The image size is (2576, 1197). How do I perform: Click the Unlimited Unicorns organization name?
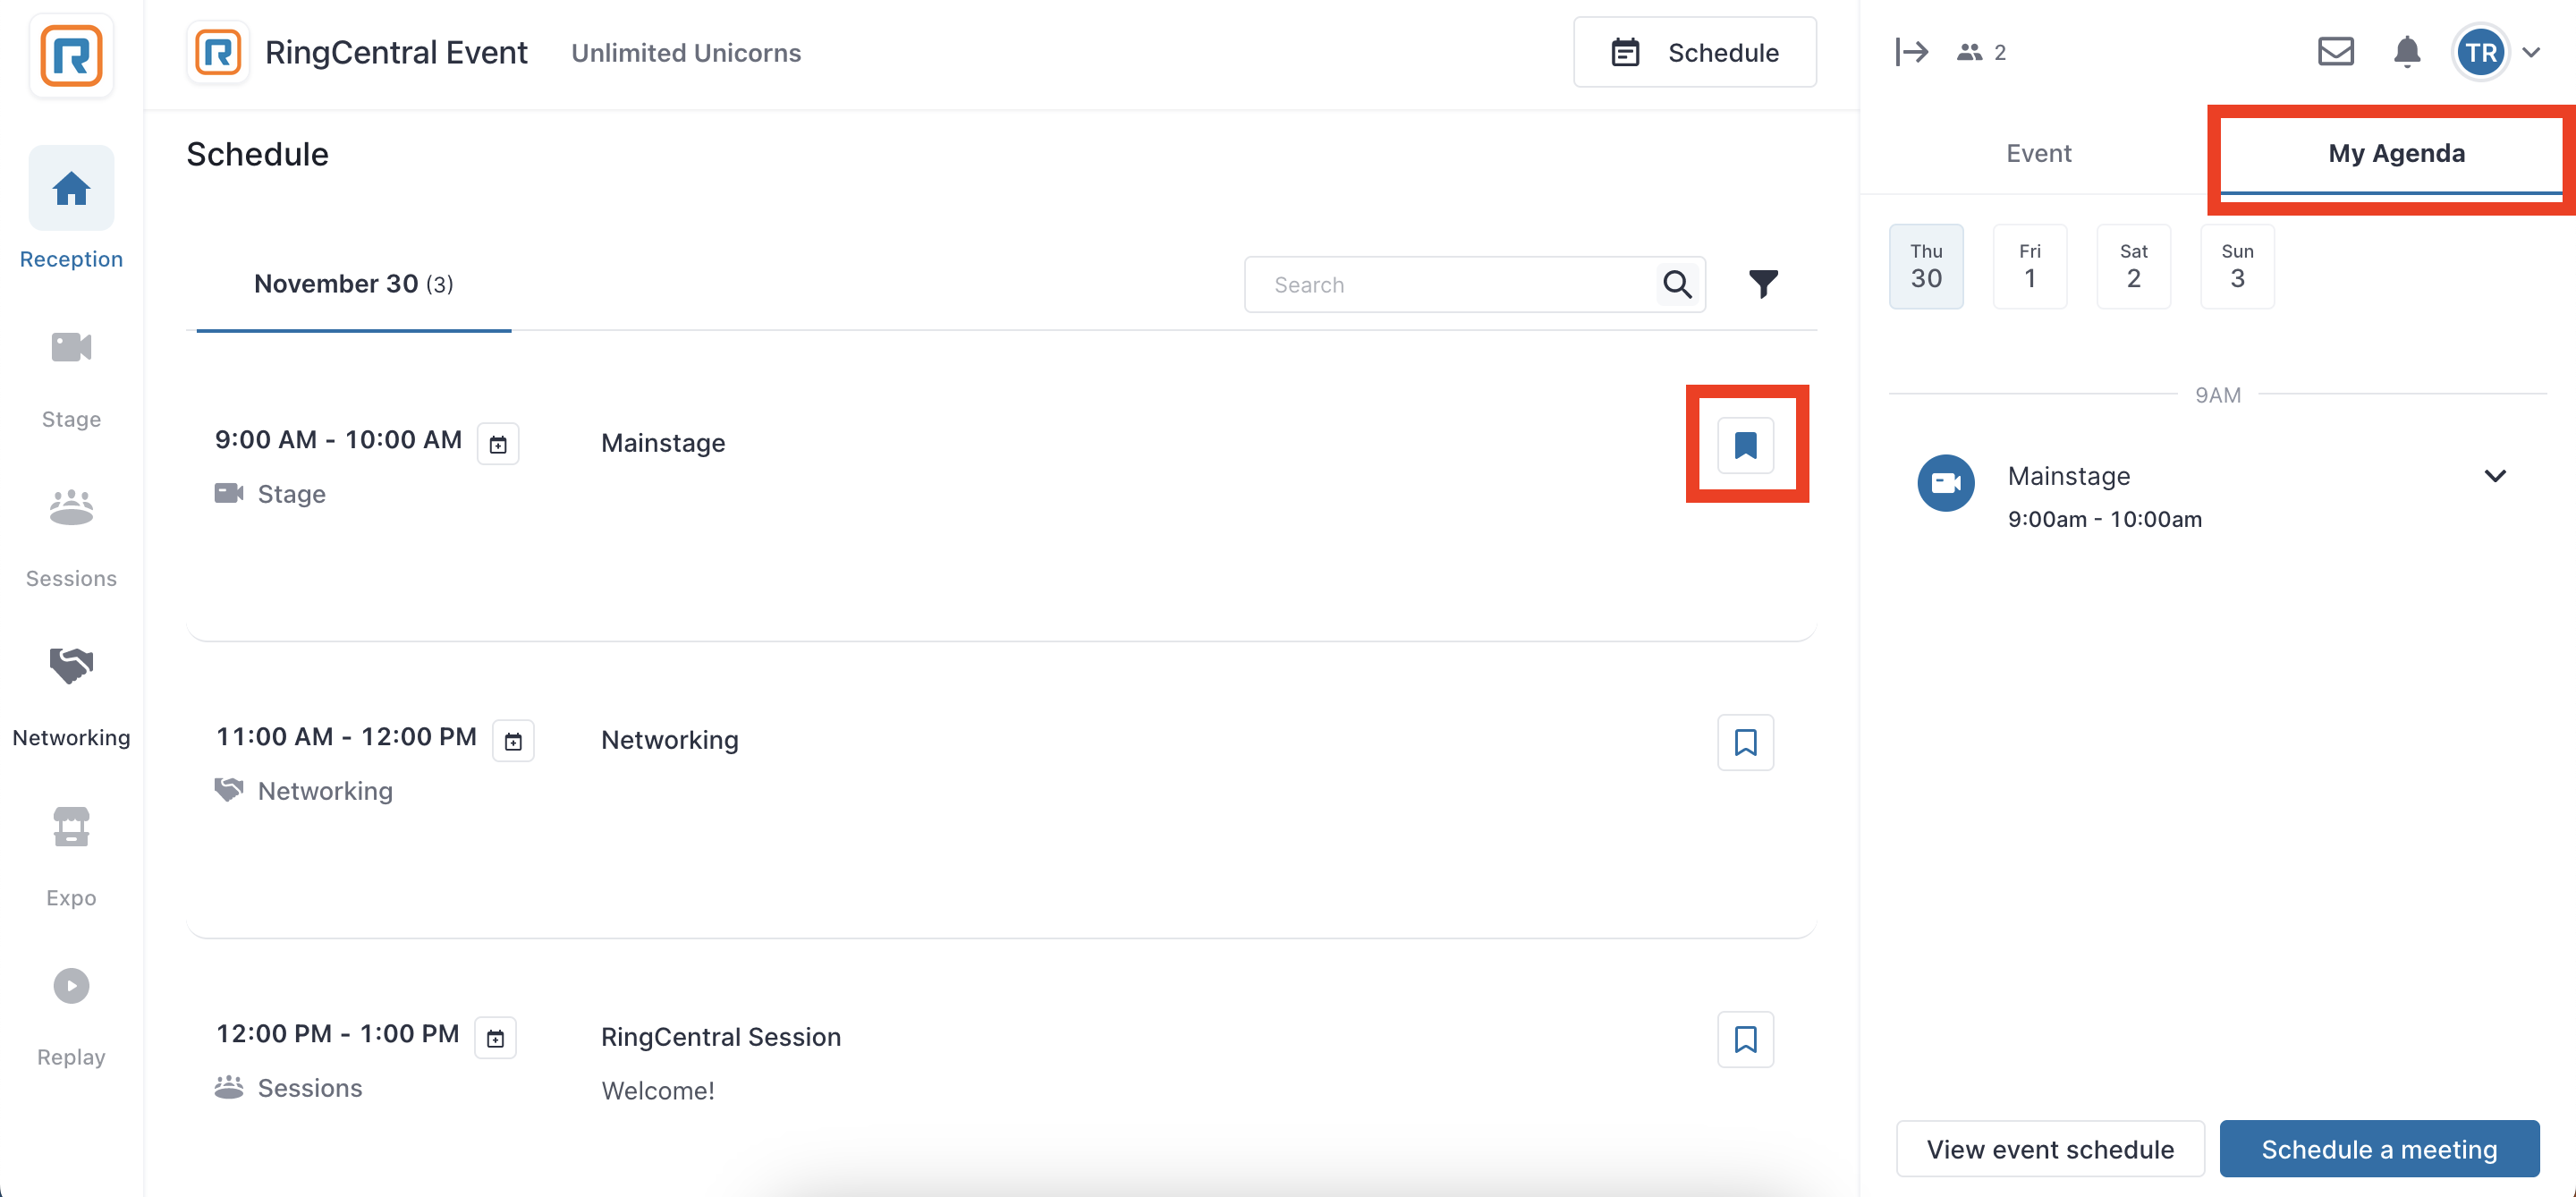(686, 53)
